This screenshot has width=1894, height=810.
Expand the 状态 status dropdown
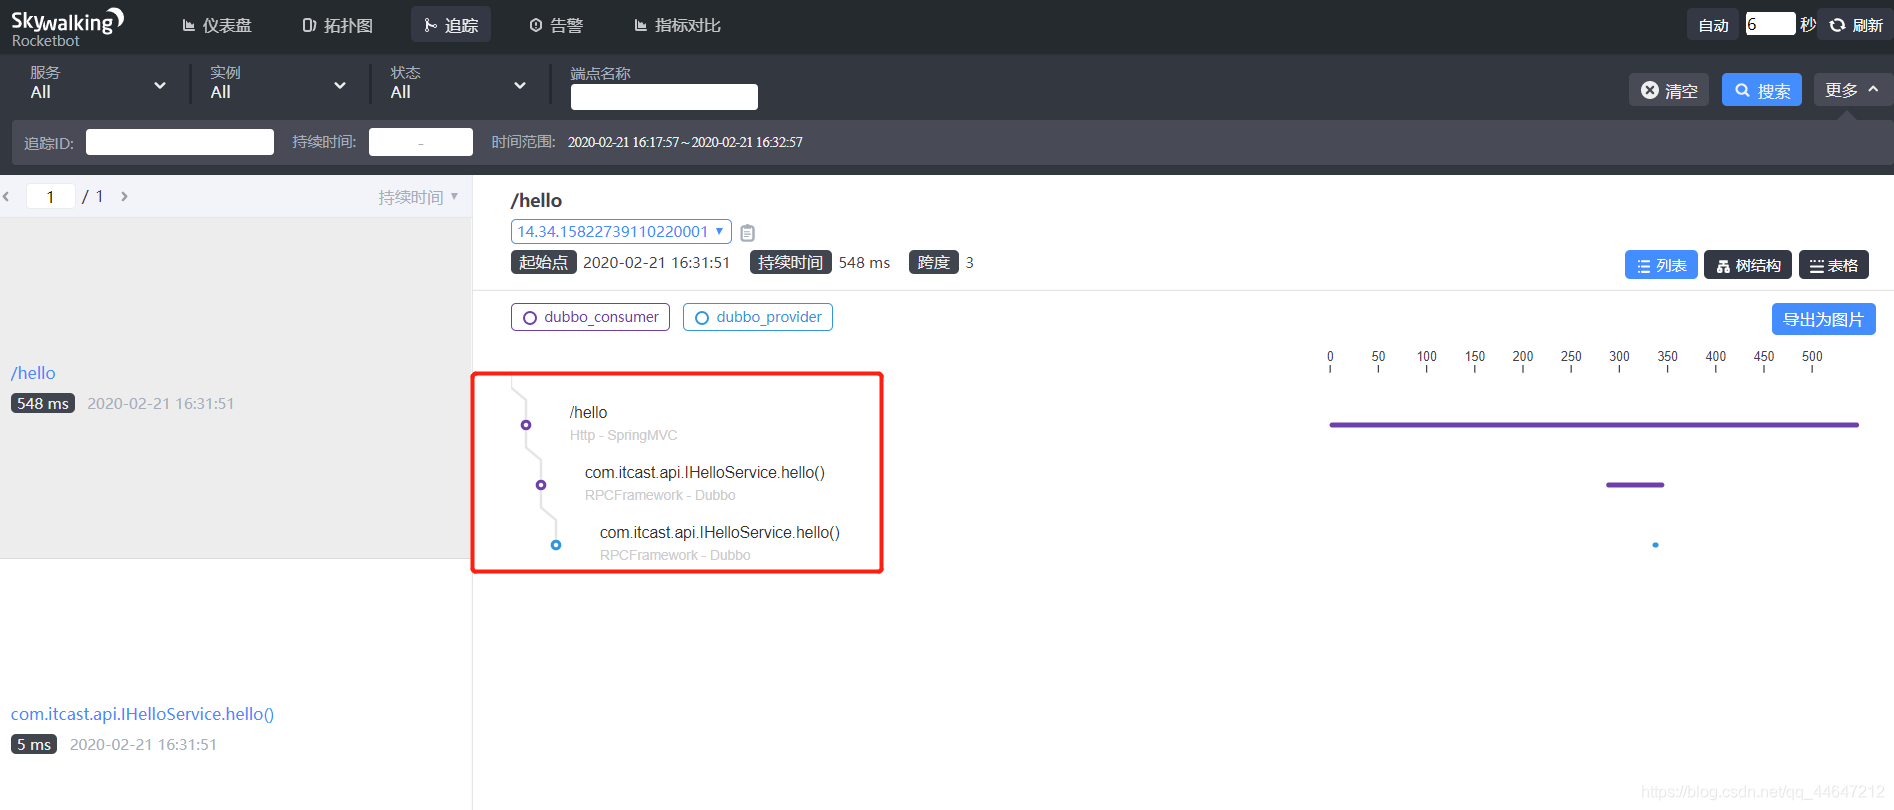point(458,83)
